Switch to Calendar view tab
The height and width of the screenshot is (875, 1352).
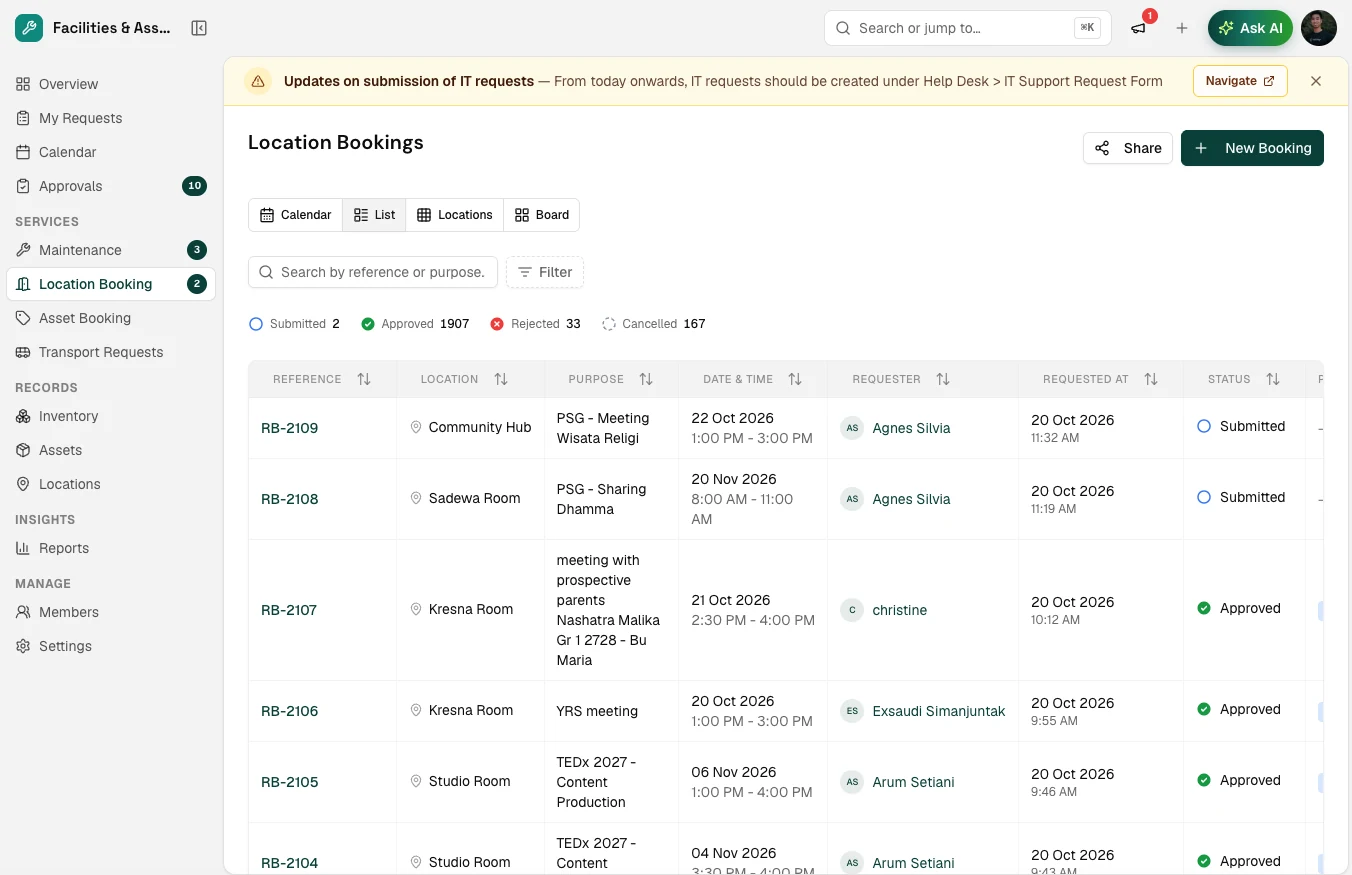(x=296, y=215)
